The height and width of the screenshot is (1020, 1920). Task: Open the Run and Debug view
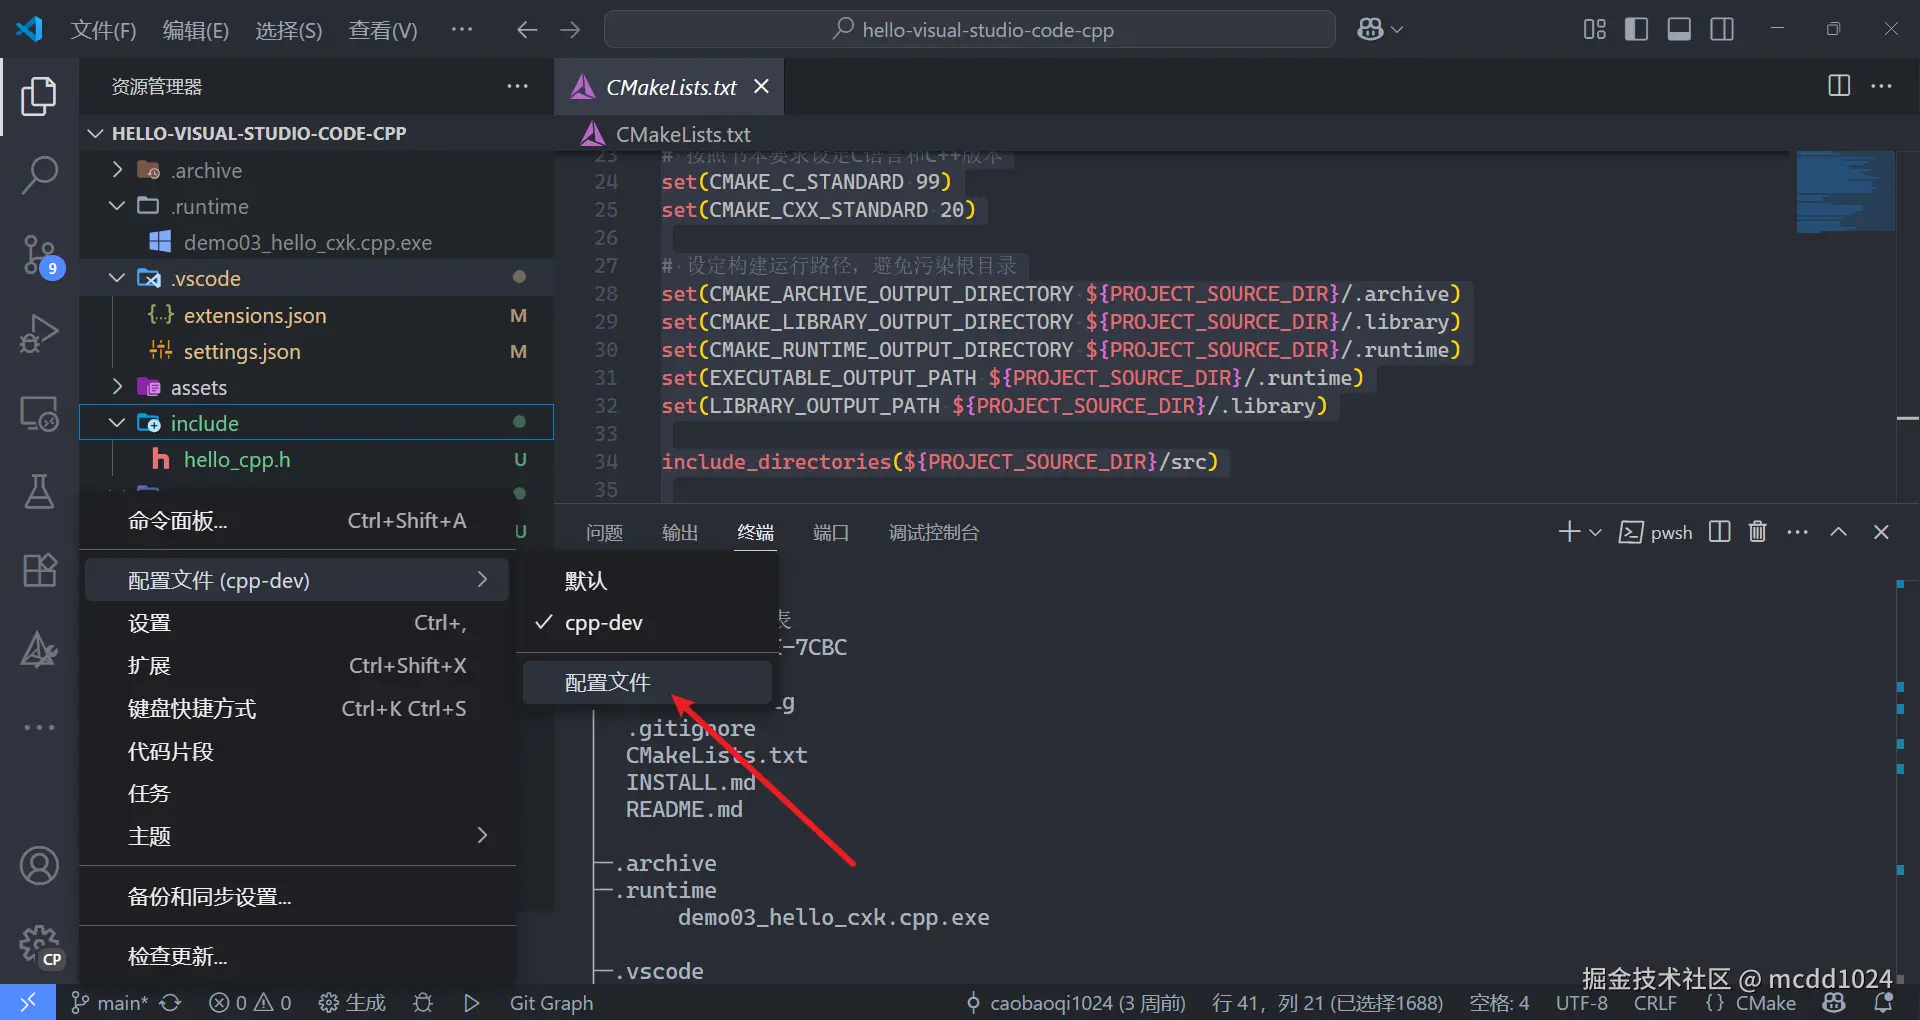click(39, 334)
